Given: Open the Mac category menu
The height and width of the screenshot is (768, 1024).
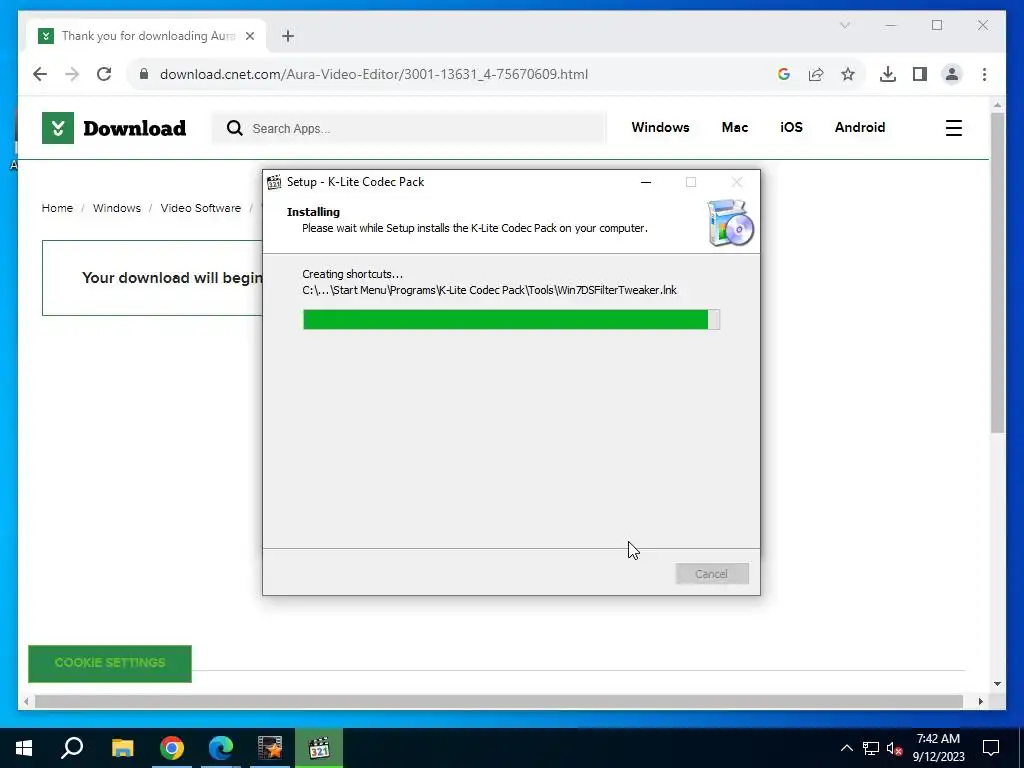Looking at the screenshot, I should pyautogui.click(x=735, y=127).
